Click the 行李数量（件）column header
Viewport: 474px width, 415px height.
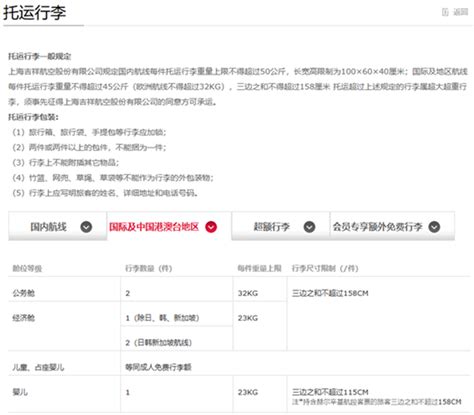(x=148, y=268)
